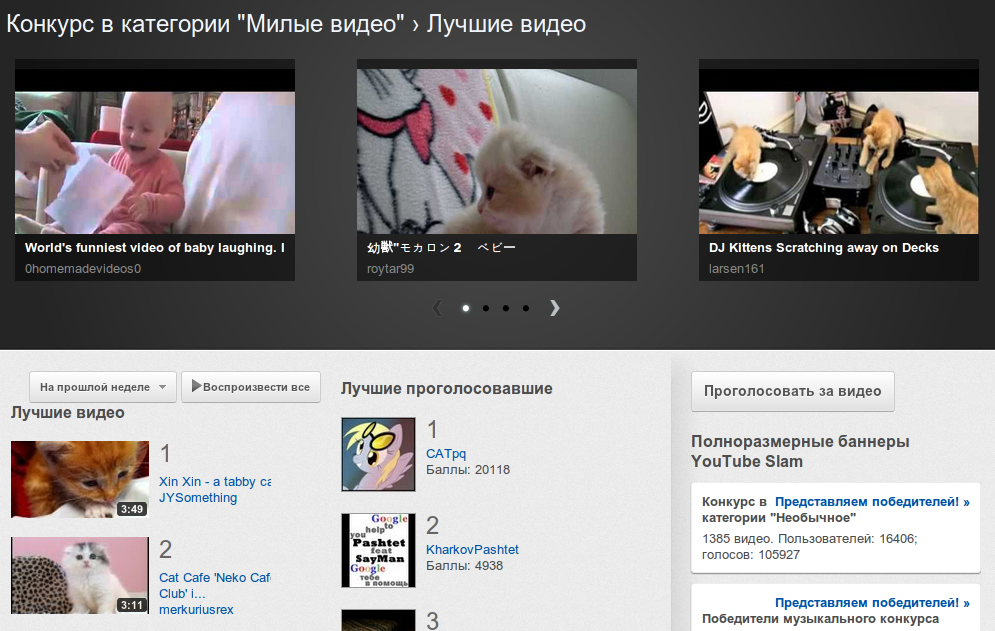Open "Представляем победителей!" link for "Необычное" contest
The width and height of the screenshot is (995, 631).
[x=872, y=501]
